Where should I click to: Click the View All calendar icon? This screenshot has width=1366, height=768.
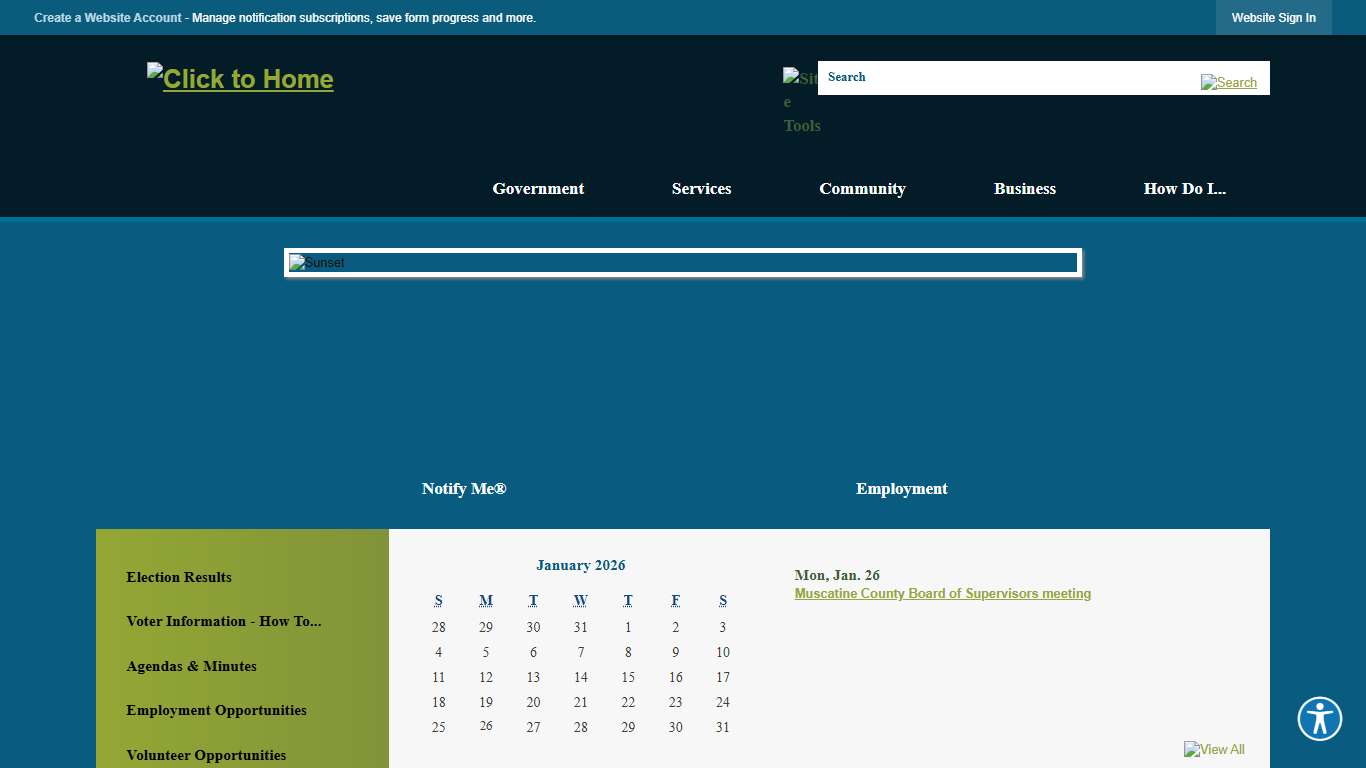click(x=1213, y=749)
